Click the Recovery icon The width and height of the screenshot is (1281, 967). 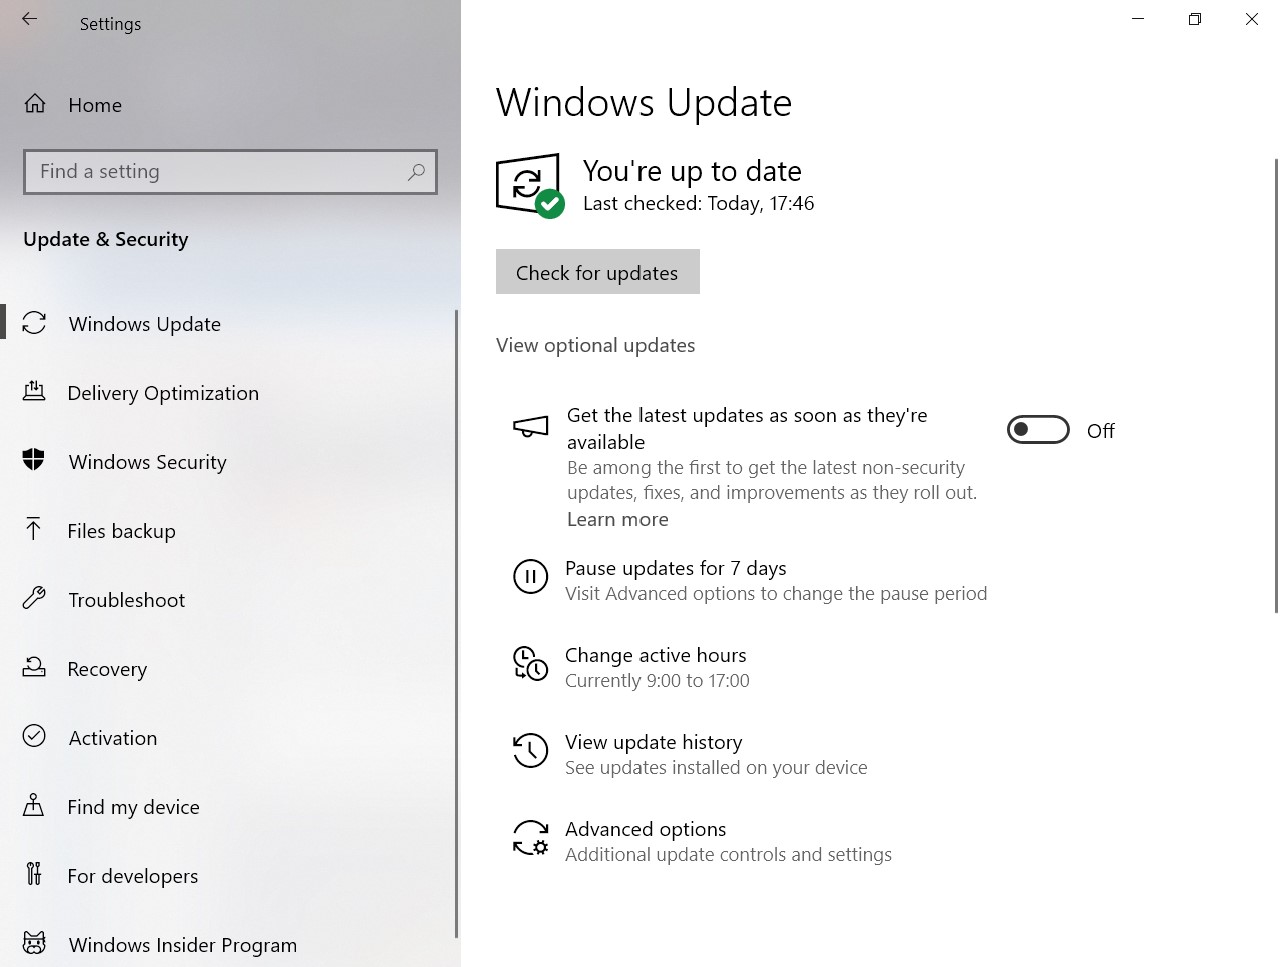(34, 668)
